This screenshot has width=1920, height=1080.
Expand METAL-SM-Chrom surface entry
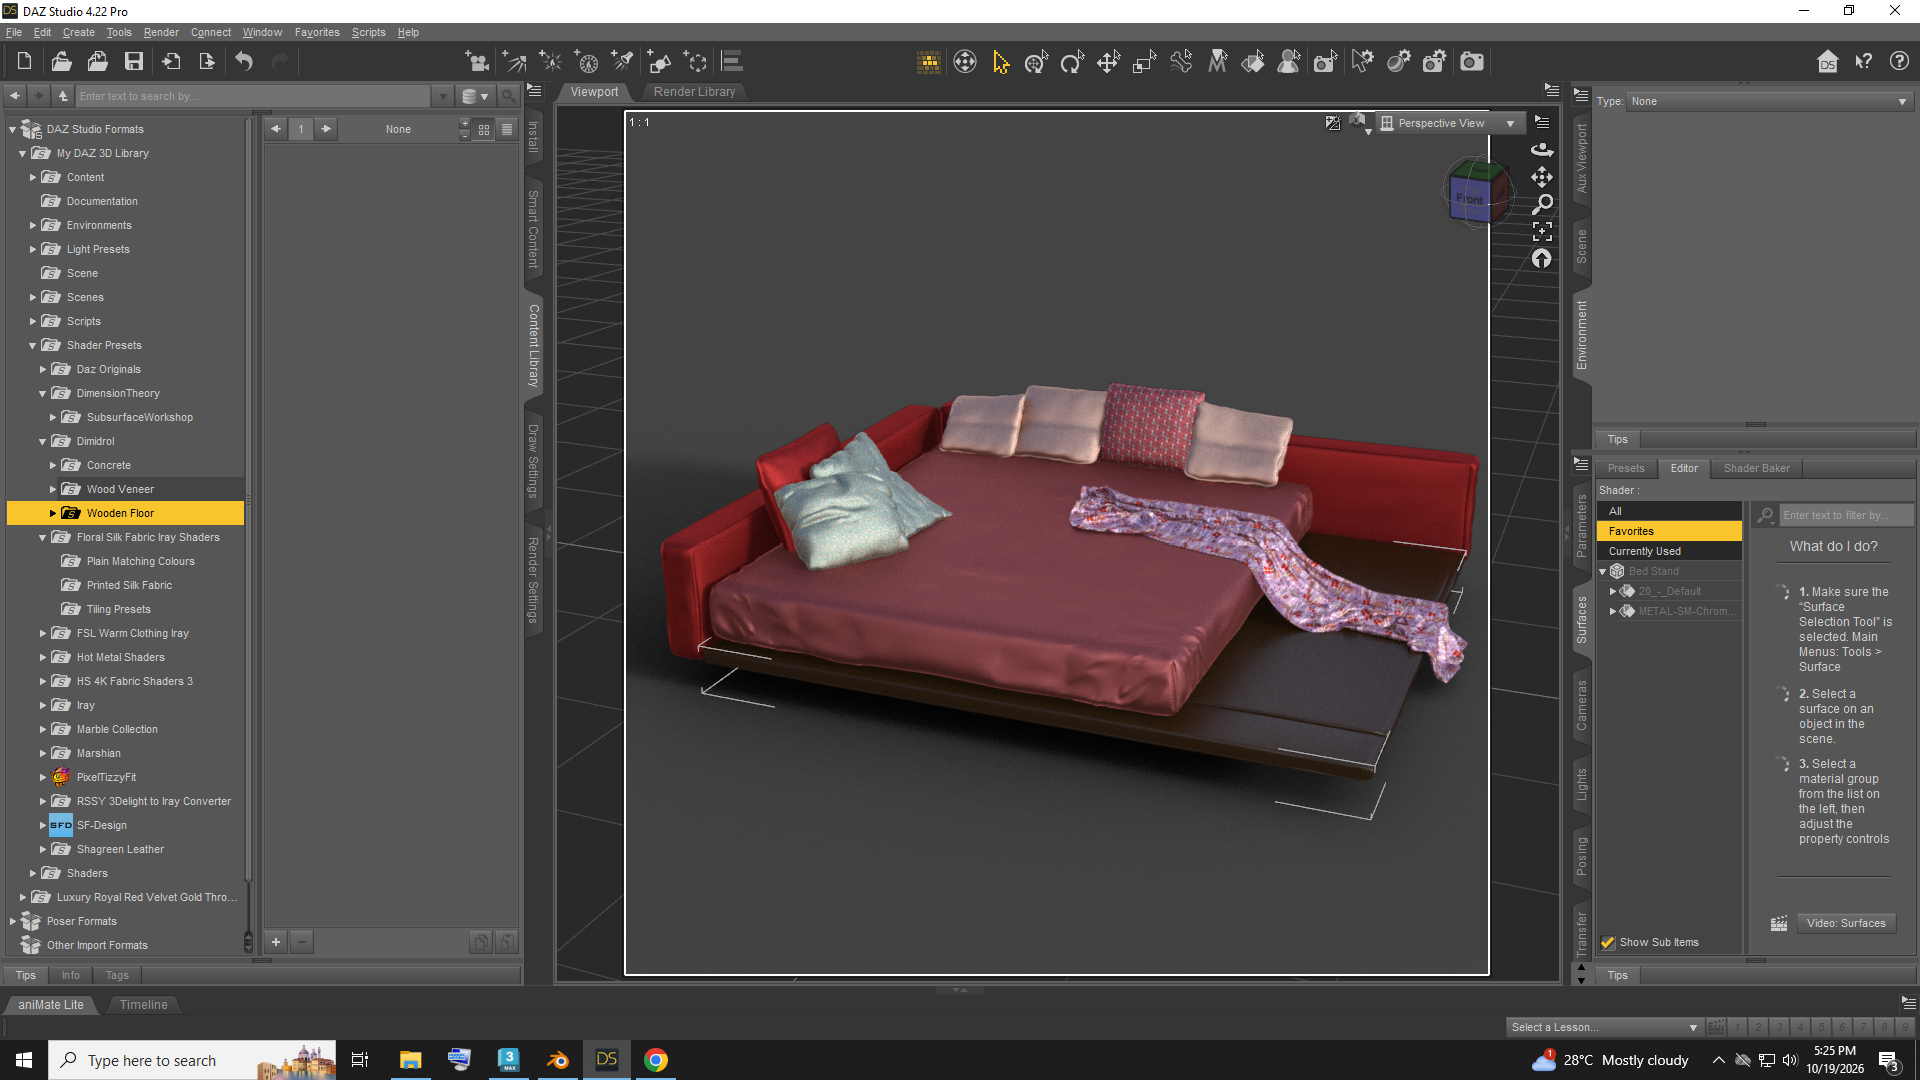point(1612,611)
